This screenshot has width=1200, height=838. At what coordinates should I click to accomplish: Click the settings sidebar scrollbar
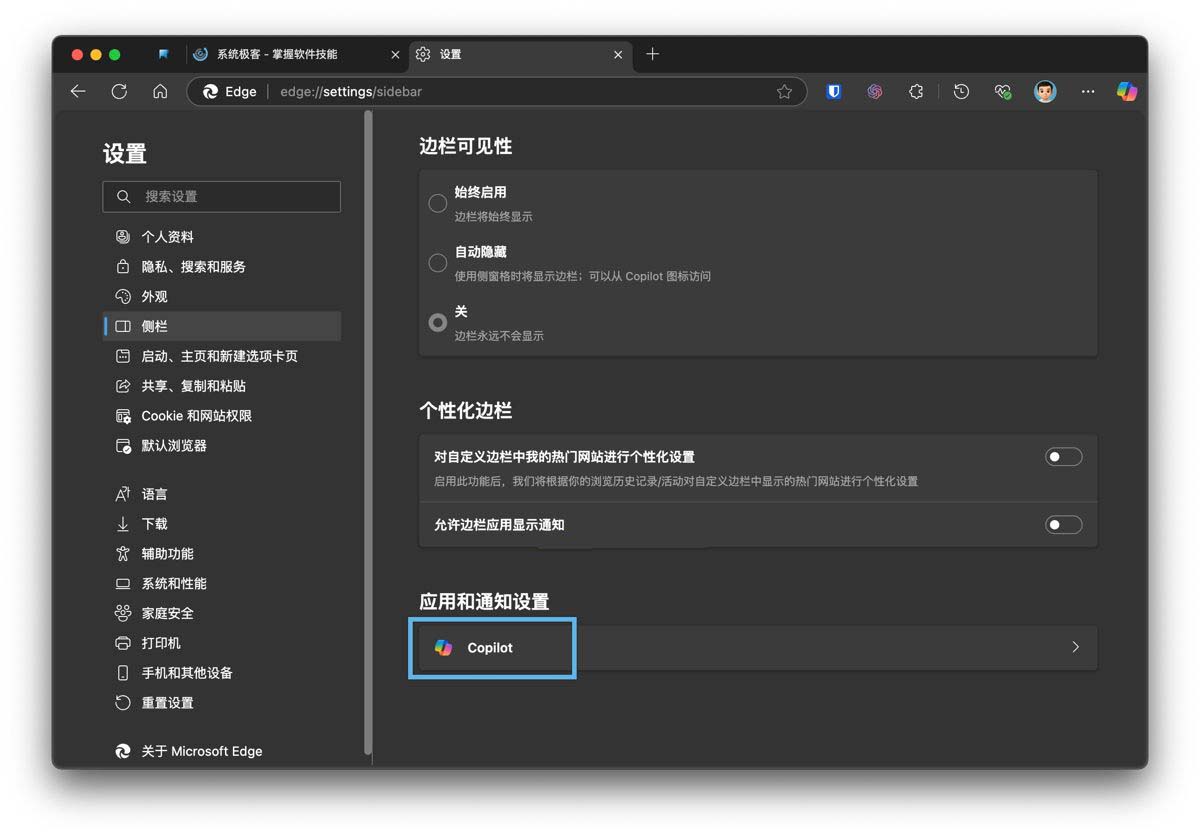[x=368, y=432]
